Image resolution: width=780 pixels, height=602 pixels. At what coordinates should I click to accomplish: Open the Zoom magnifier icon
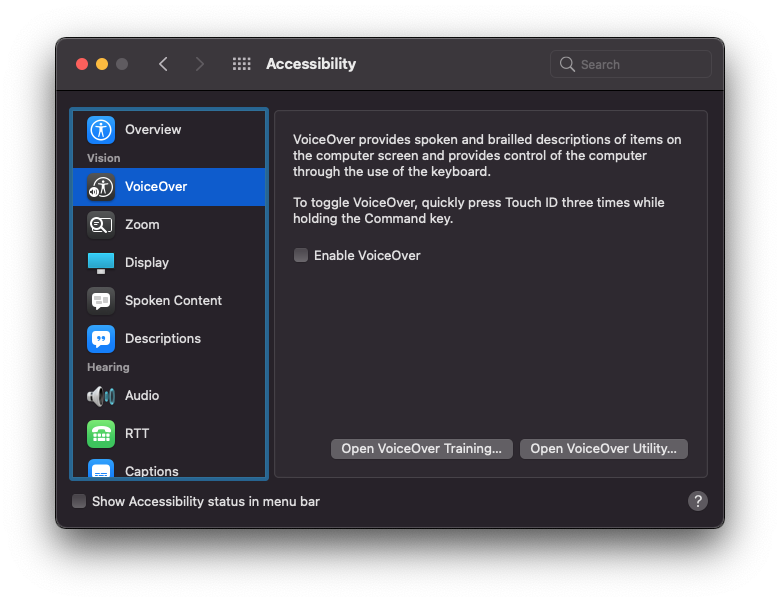click(101, 225)
